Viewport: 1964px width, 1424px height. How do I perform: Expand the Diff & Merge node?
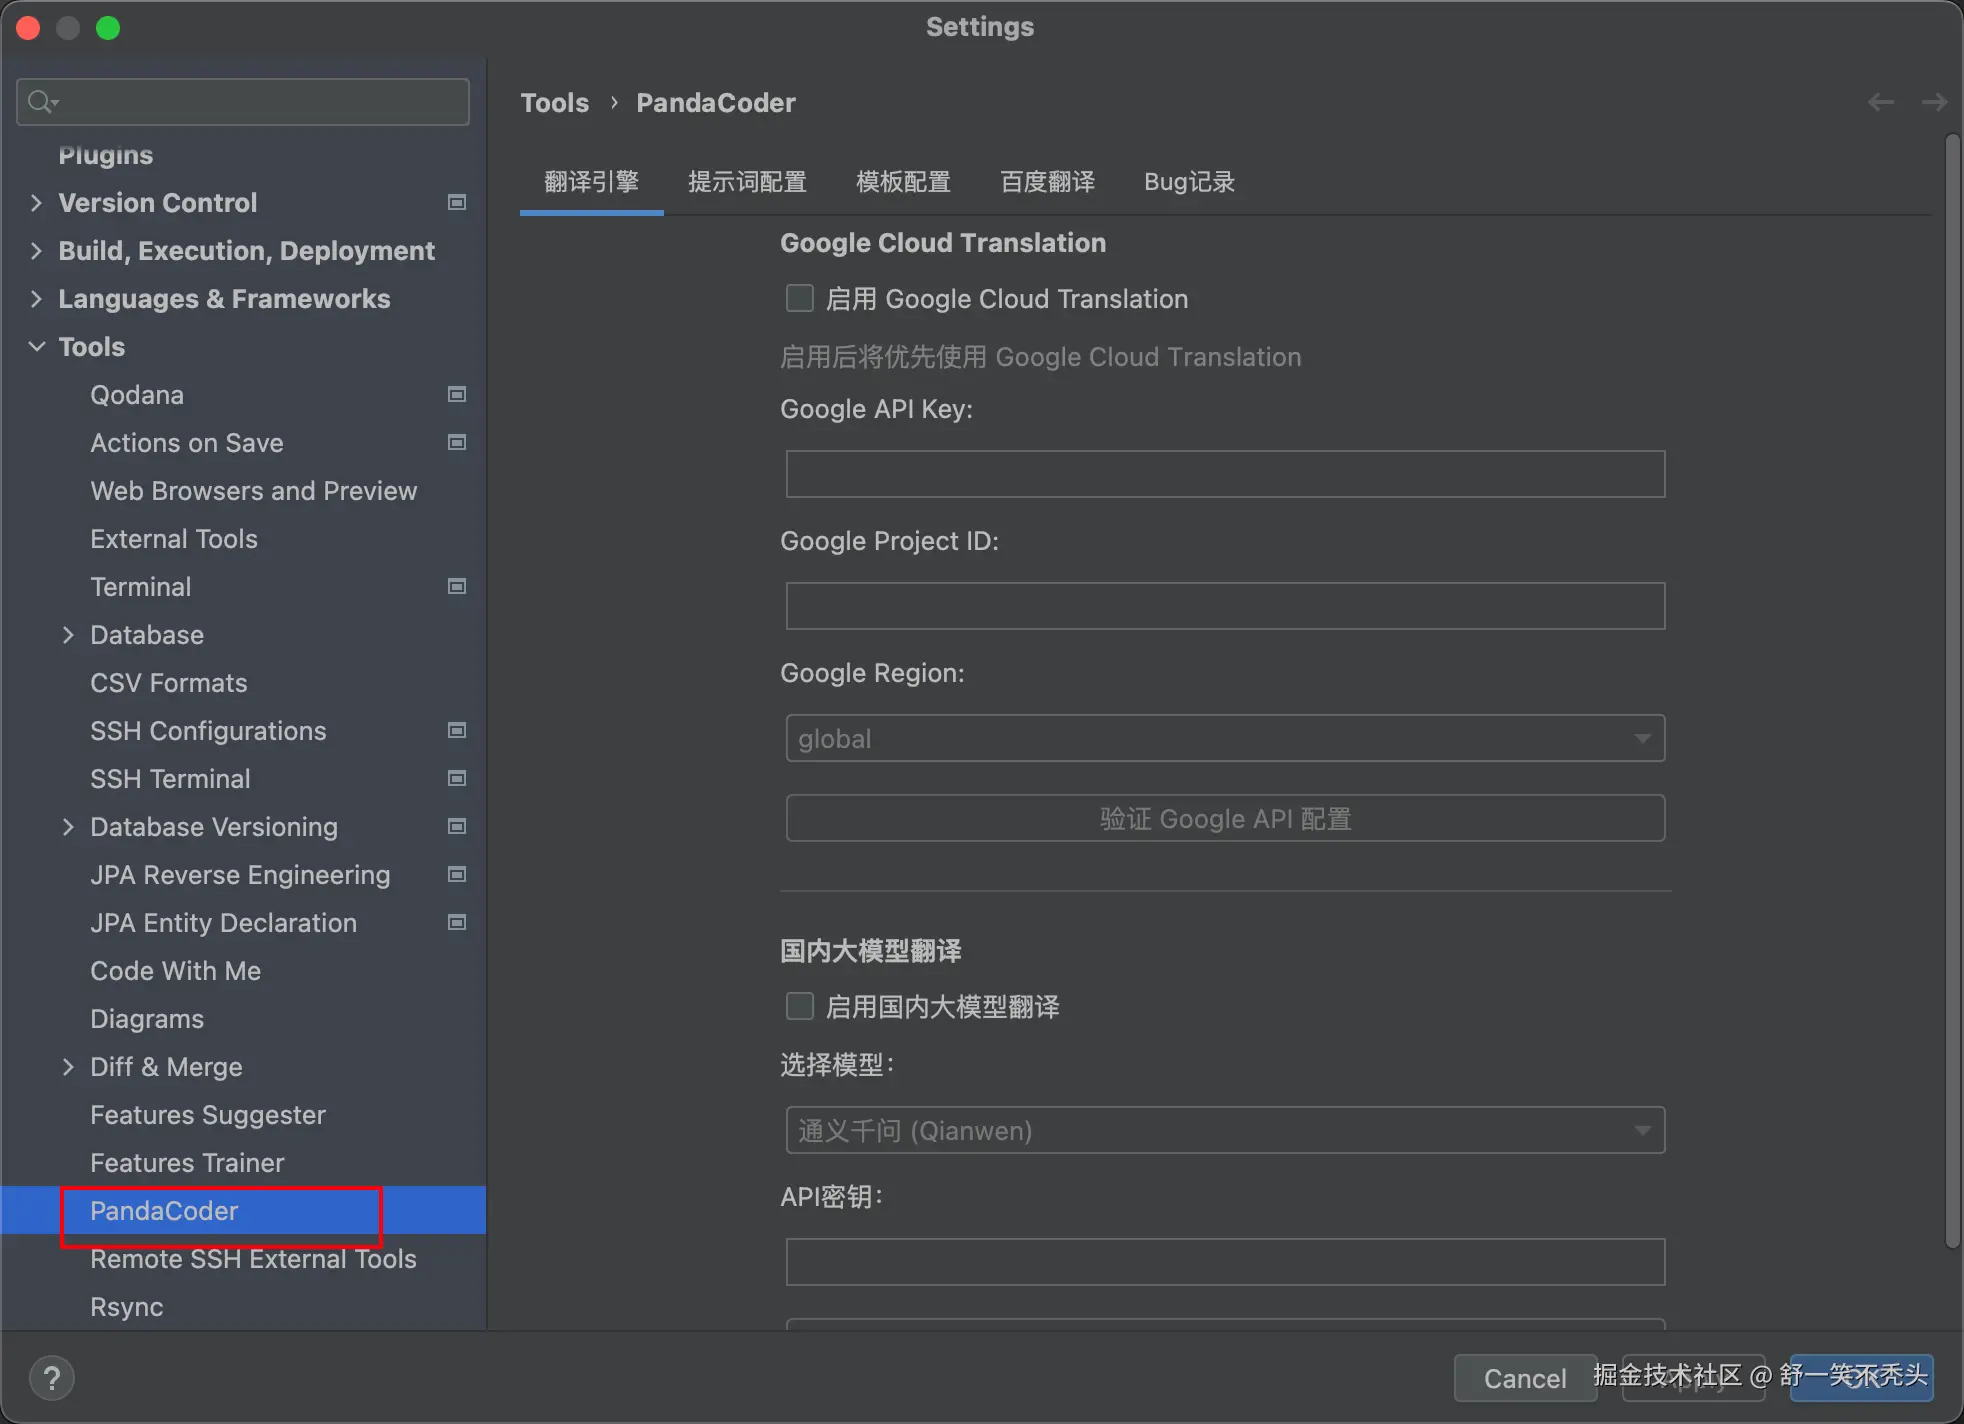pyautogui.click(x=68, y=1067)
